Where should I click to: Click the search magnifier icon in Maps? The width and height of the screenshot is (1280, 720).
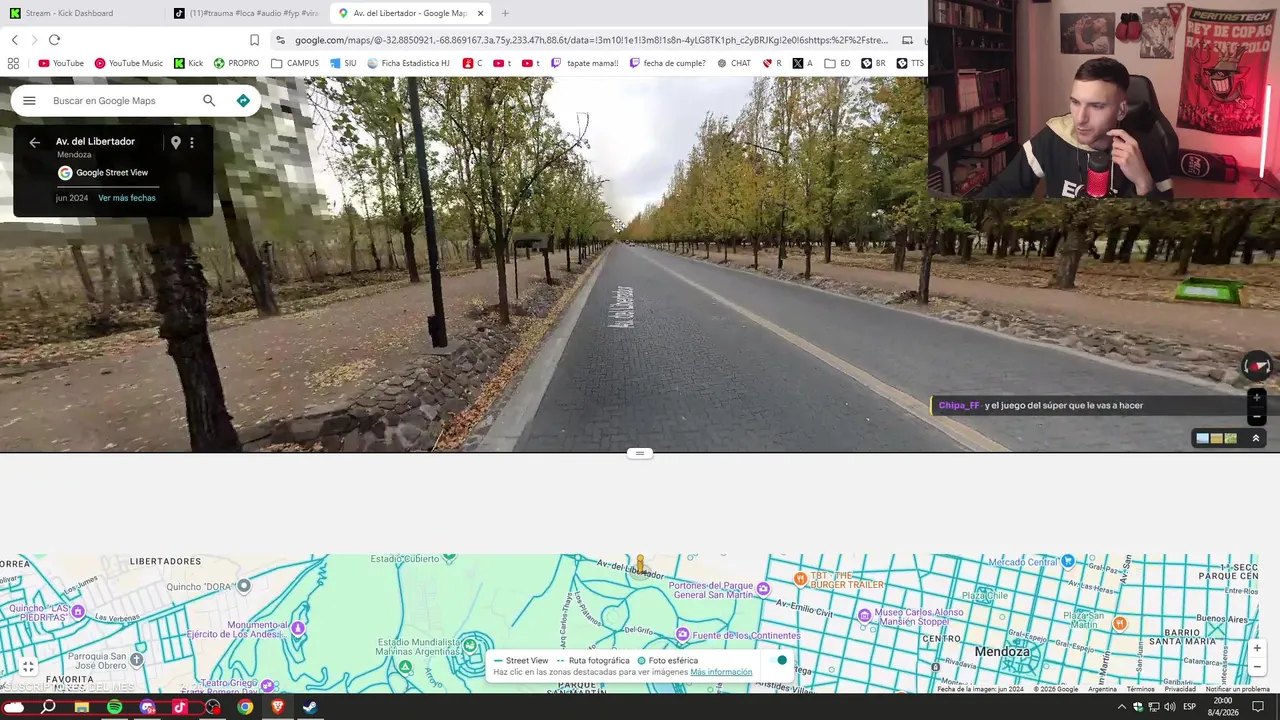click(x=209, y=101)
